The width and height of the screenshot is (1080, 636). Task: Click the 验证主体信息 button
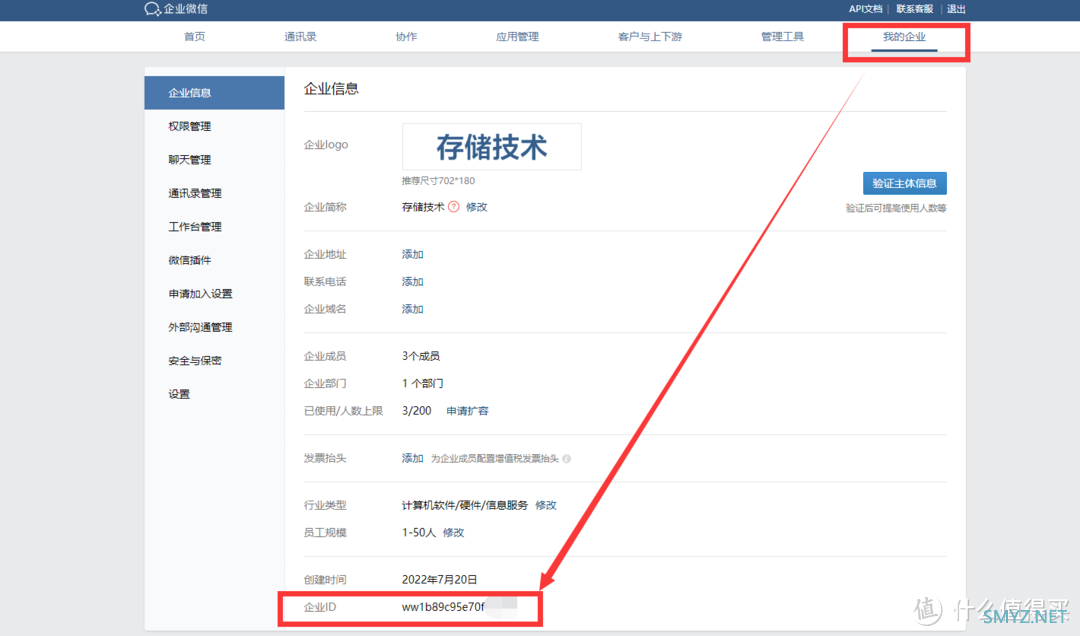pos(904,183)
